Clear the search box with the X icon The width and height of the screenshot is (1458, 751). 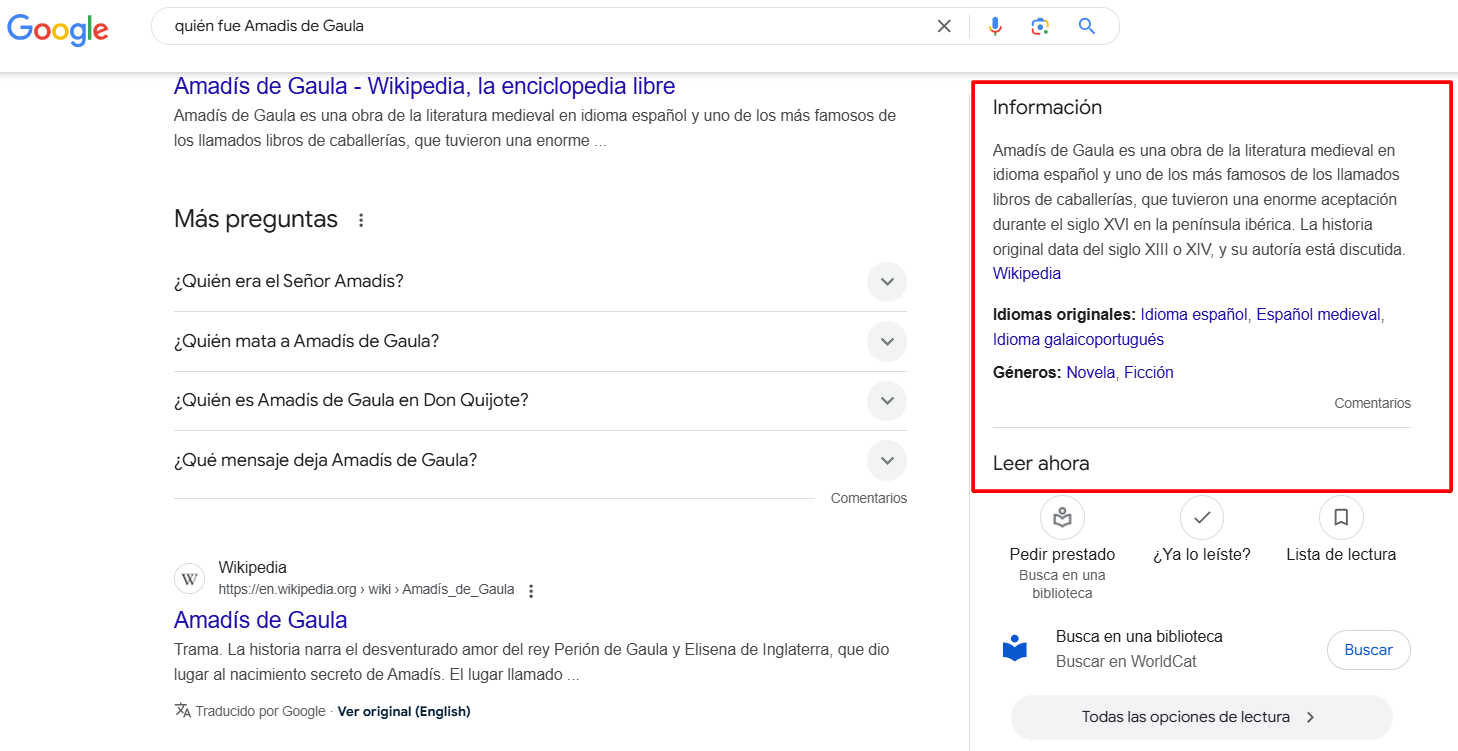pyautogui.click(x=943, y=26)
